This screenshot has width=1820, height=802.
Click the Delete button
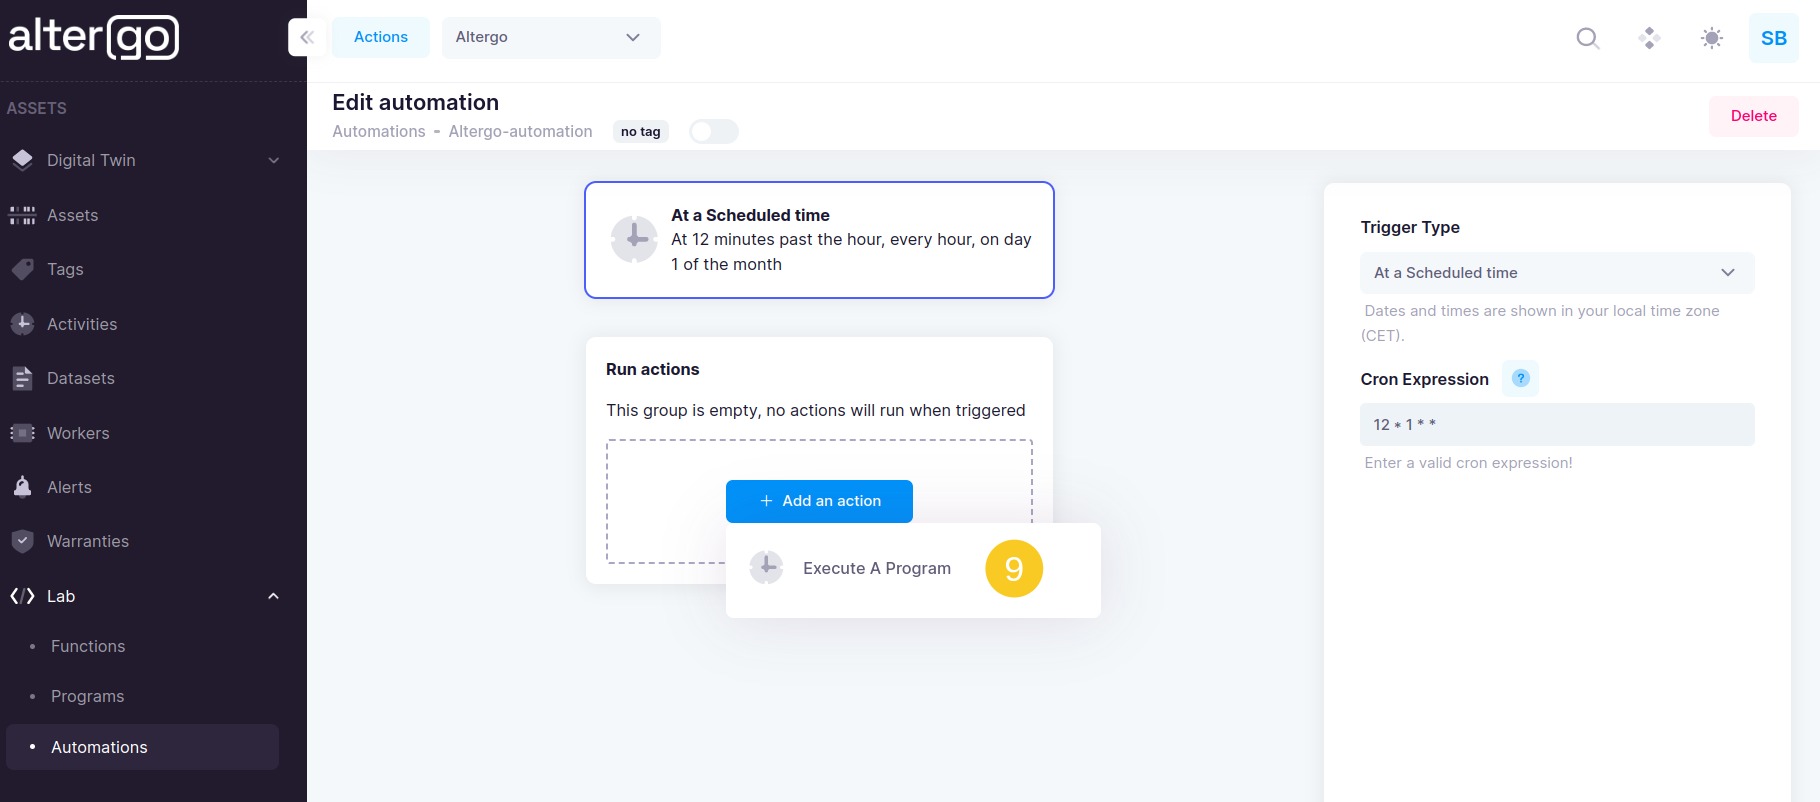1753,116
